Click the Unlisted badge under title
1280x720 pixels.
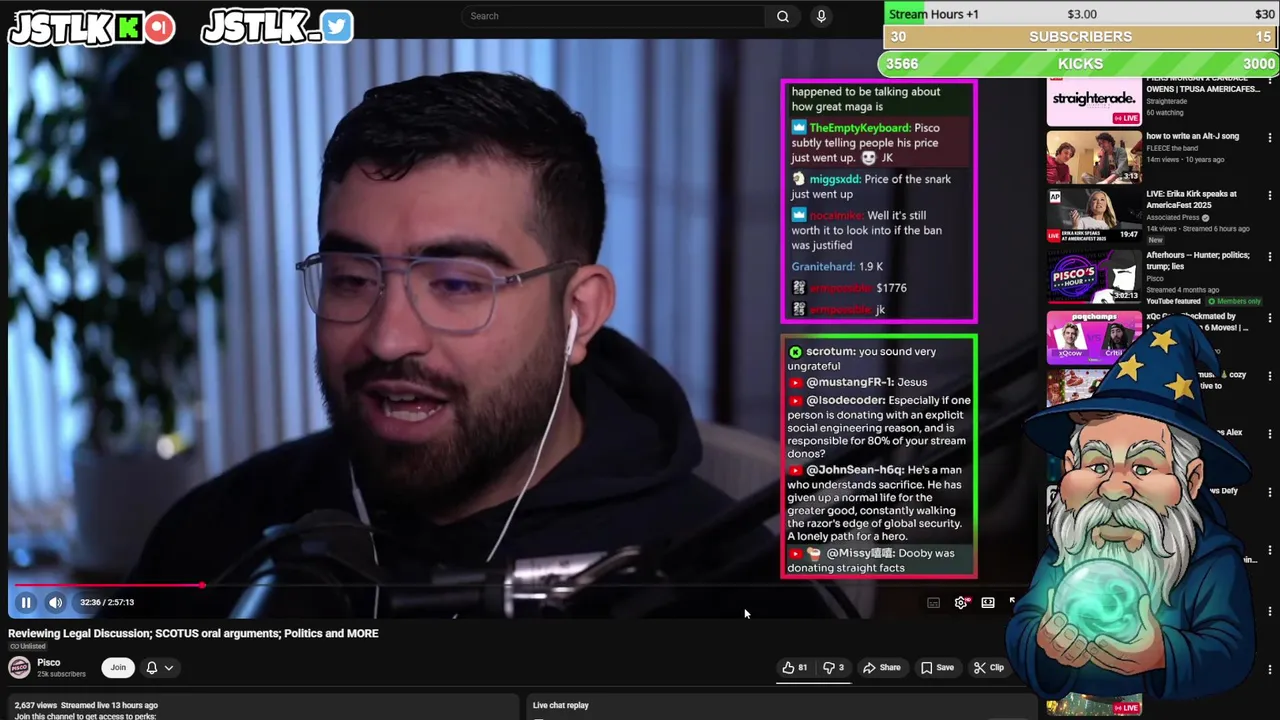coord(28,646)
